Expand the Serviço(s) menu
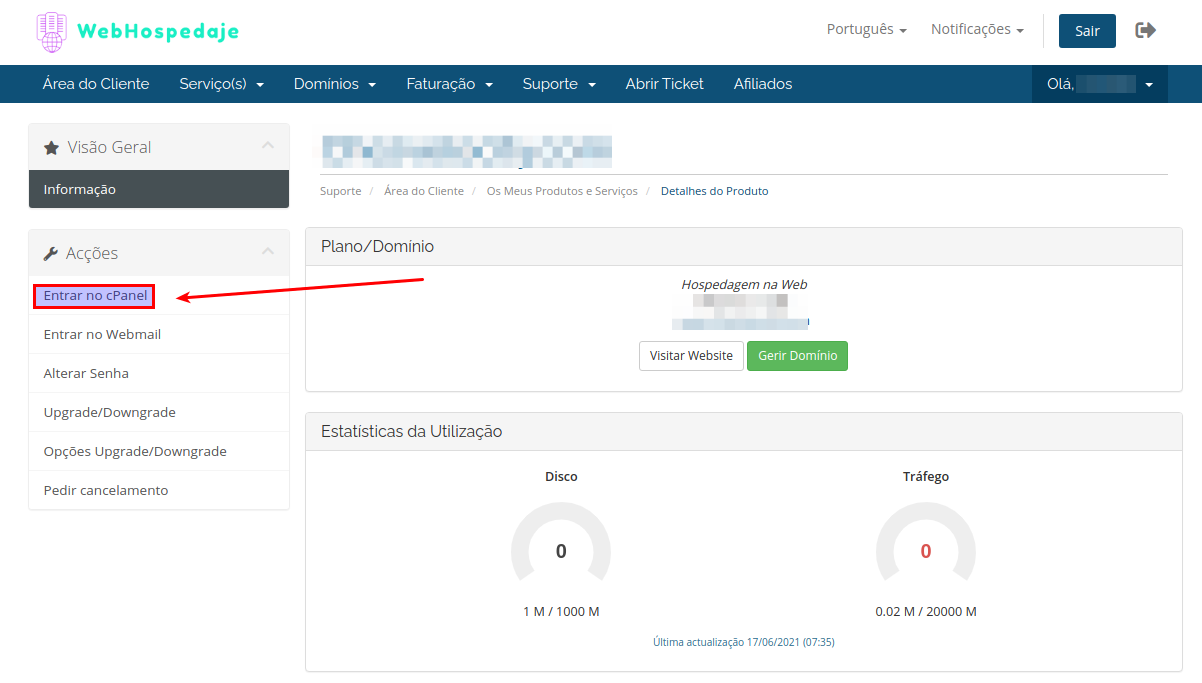Screen dimensions: 1202x683 [222, 84]
